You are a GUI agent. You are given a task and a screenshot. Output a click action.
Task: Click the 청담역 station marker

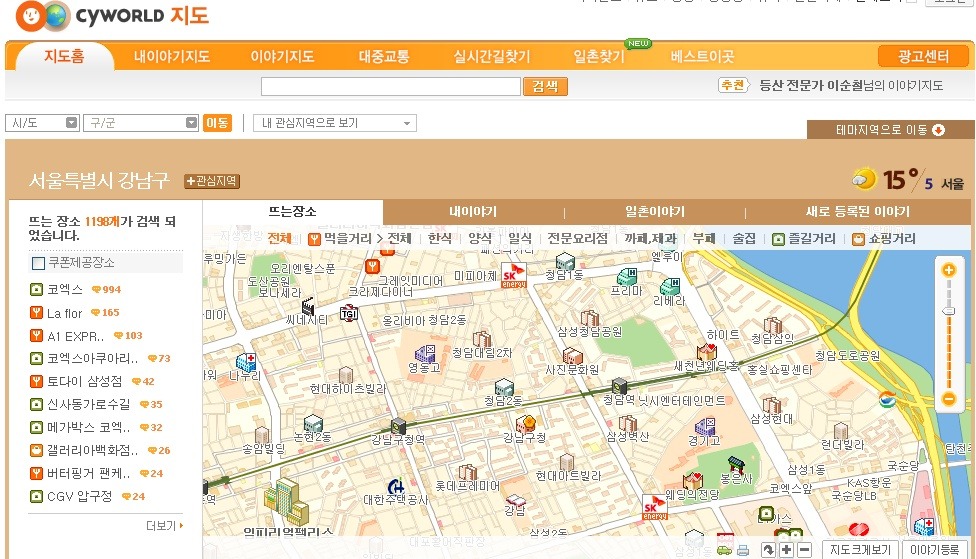coord(619,386)
